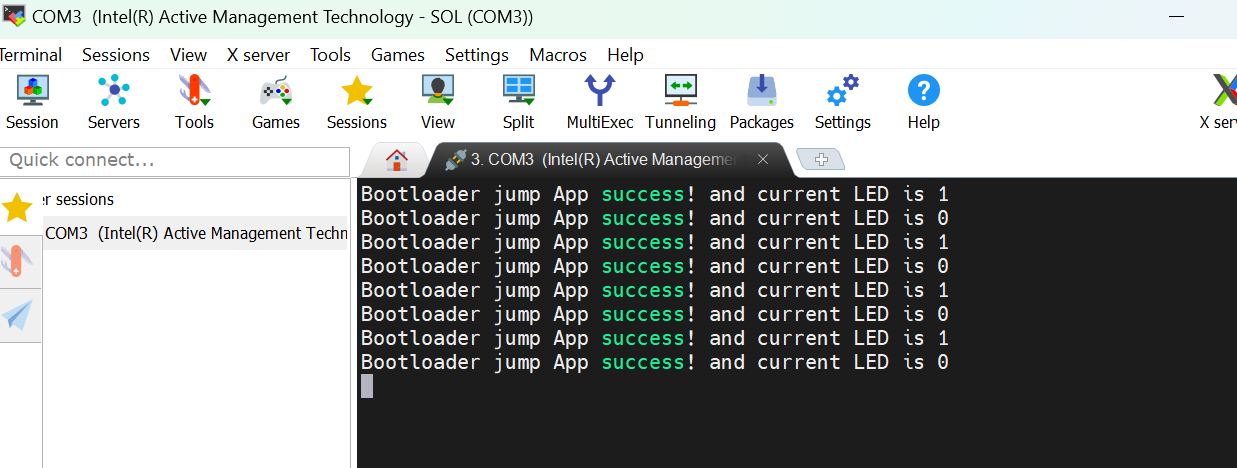Open the X server menu

(258, 55)
